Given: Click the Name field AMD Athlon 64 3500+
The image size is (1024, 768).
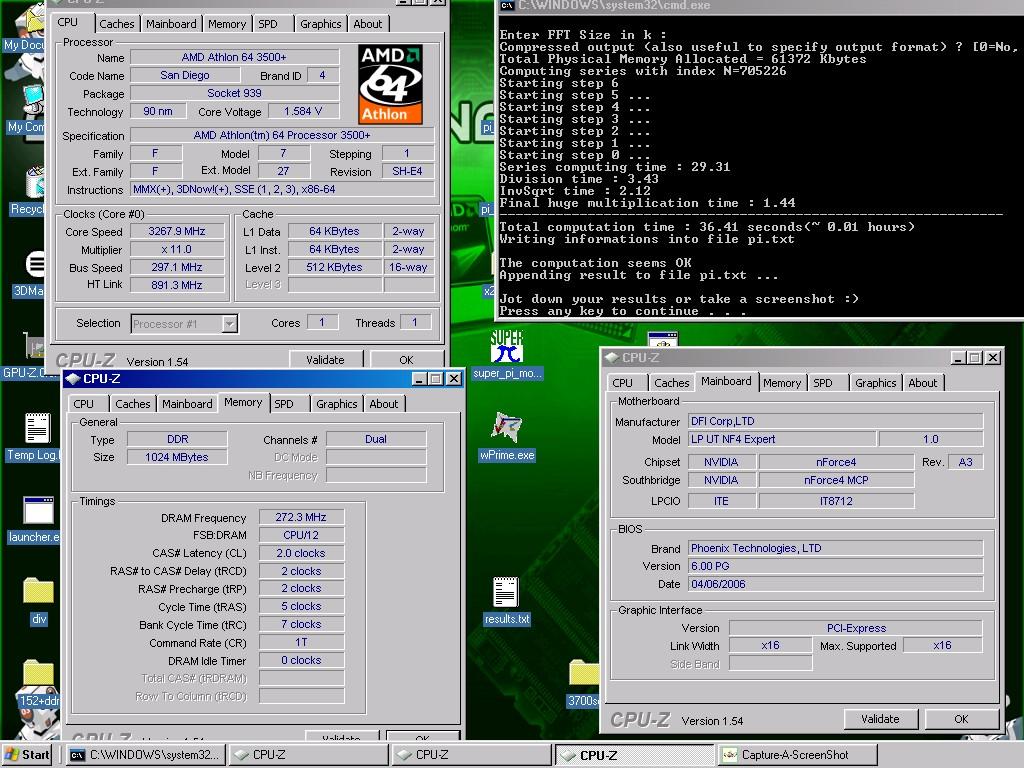Looking at the screenshot, I should click(234, 57).
